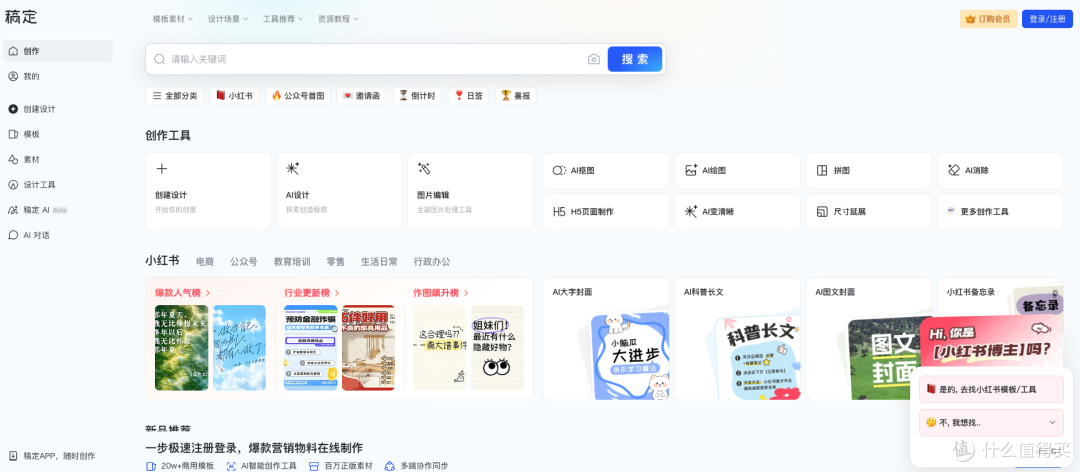1080x472 pixels.
Task: Open the 全部分类 category list
Action: [x=174, y=96]
